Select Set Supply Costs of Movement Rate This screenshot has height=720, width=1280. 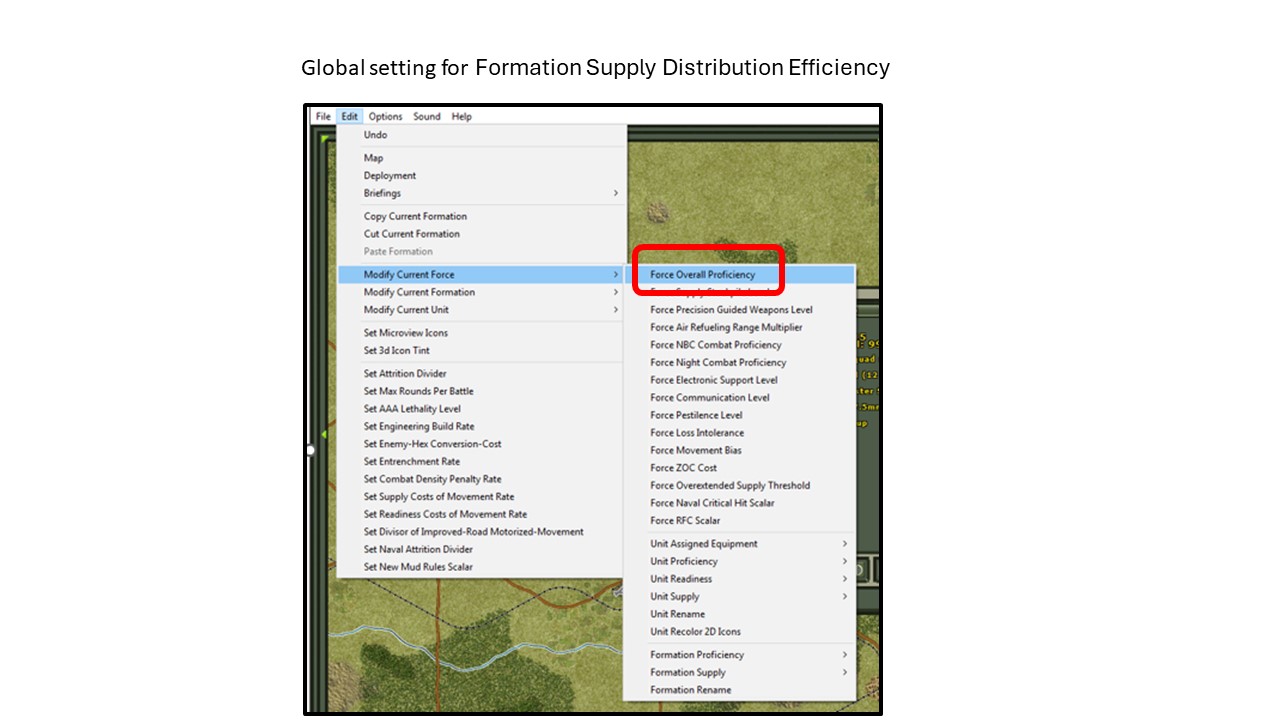[482, 497]
